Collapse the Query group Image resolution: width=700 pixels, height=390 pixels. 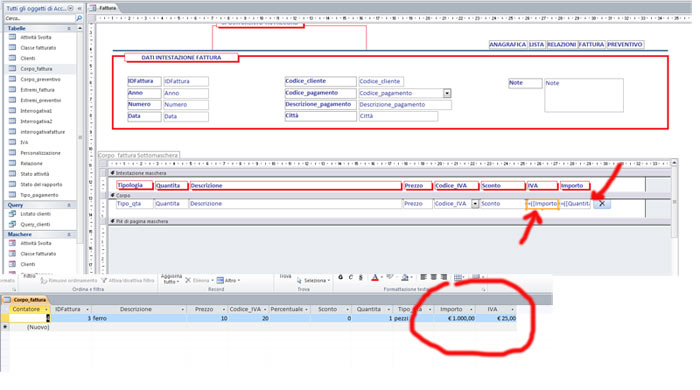click(x=69, y=205)
